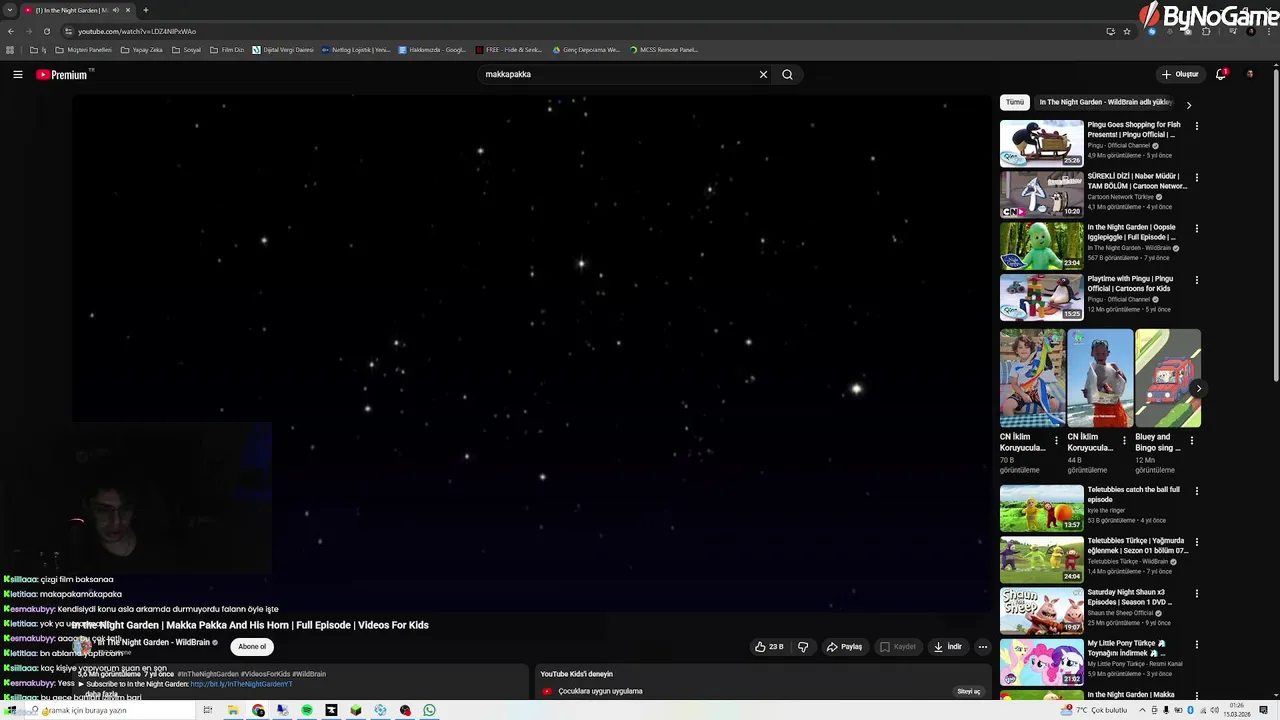Open the tab search dropdown arrow
The image size is (1280, 720).
tap(9, 10)
